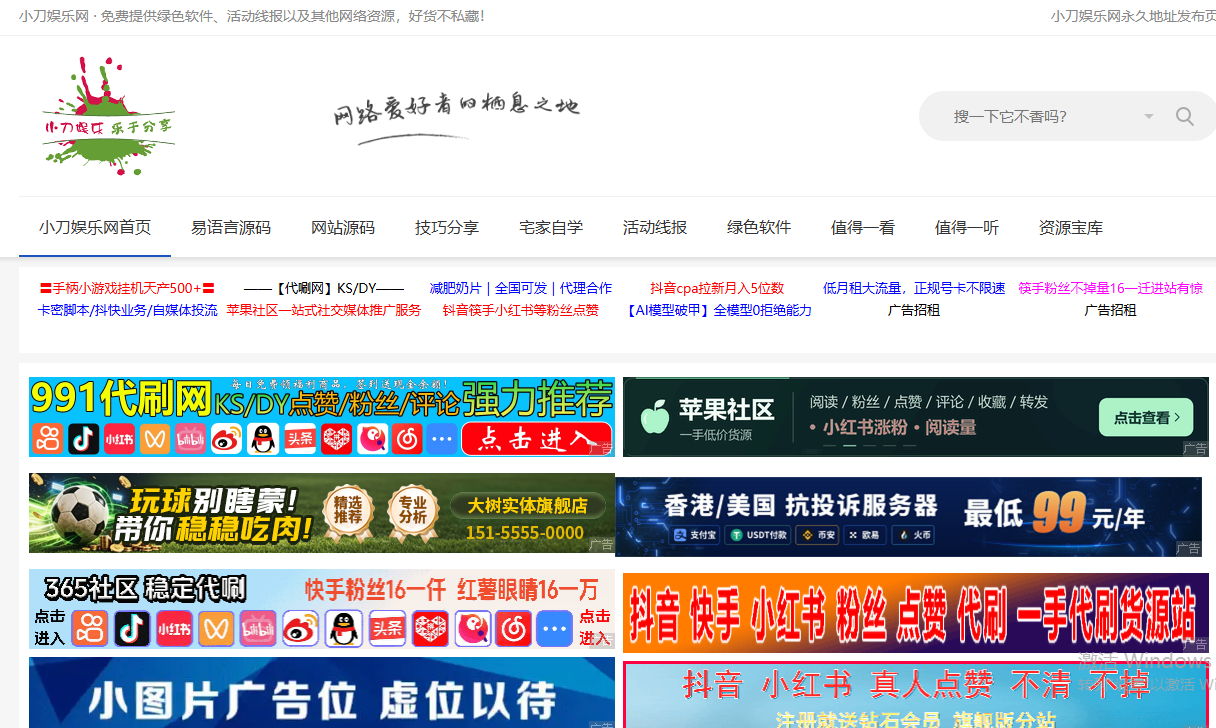Open the 【代刷网】KS/DY text link

coord(324,288)
